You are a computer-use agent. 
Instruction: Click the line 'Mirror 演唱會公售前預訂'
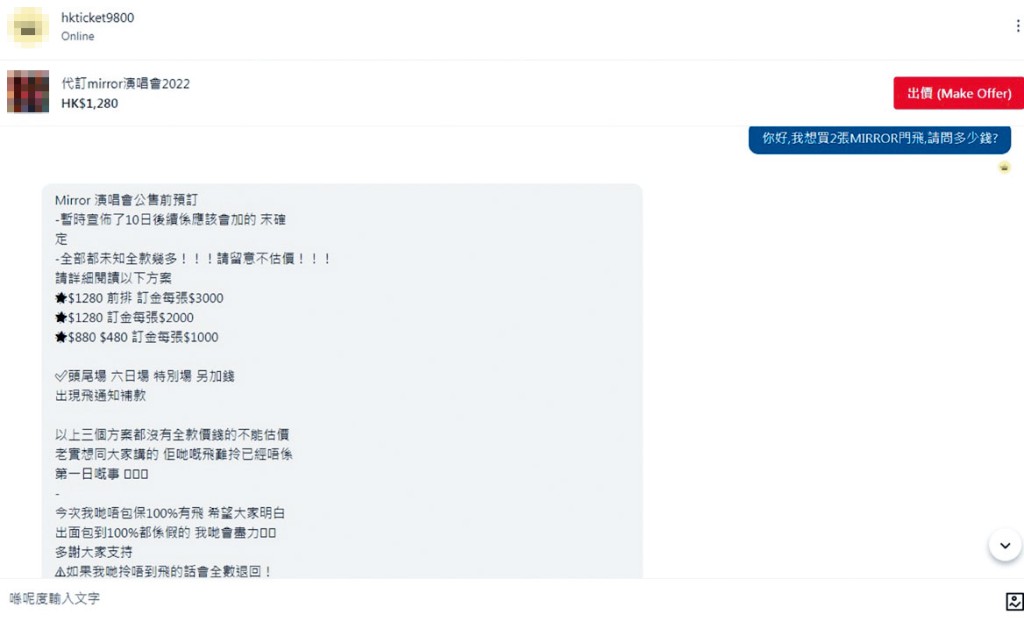(126, 200)
